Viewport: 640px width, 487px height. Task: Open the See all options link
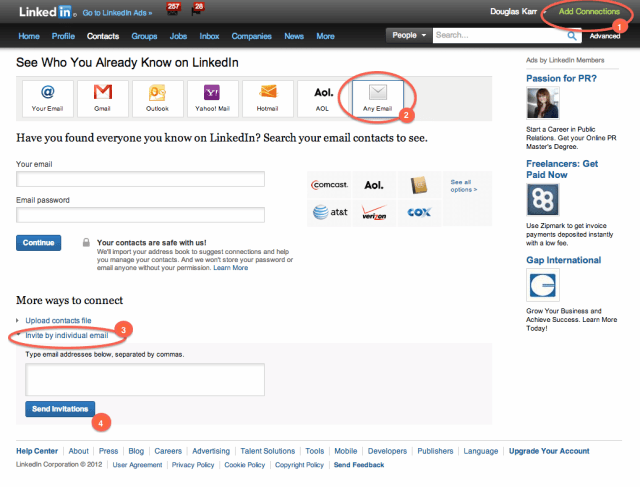(x=463, y=186)
